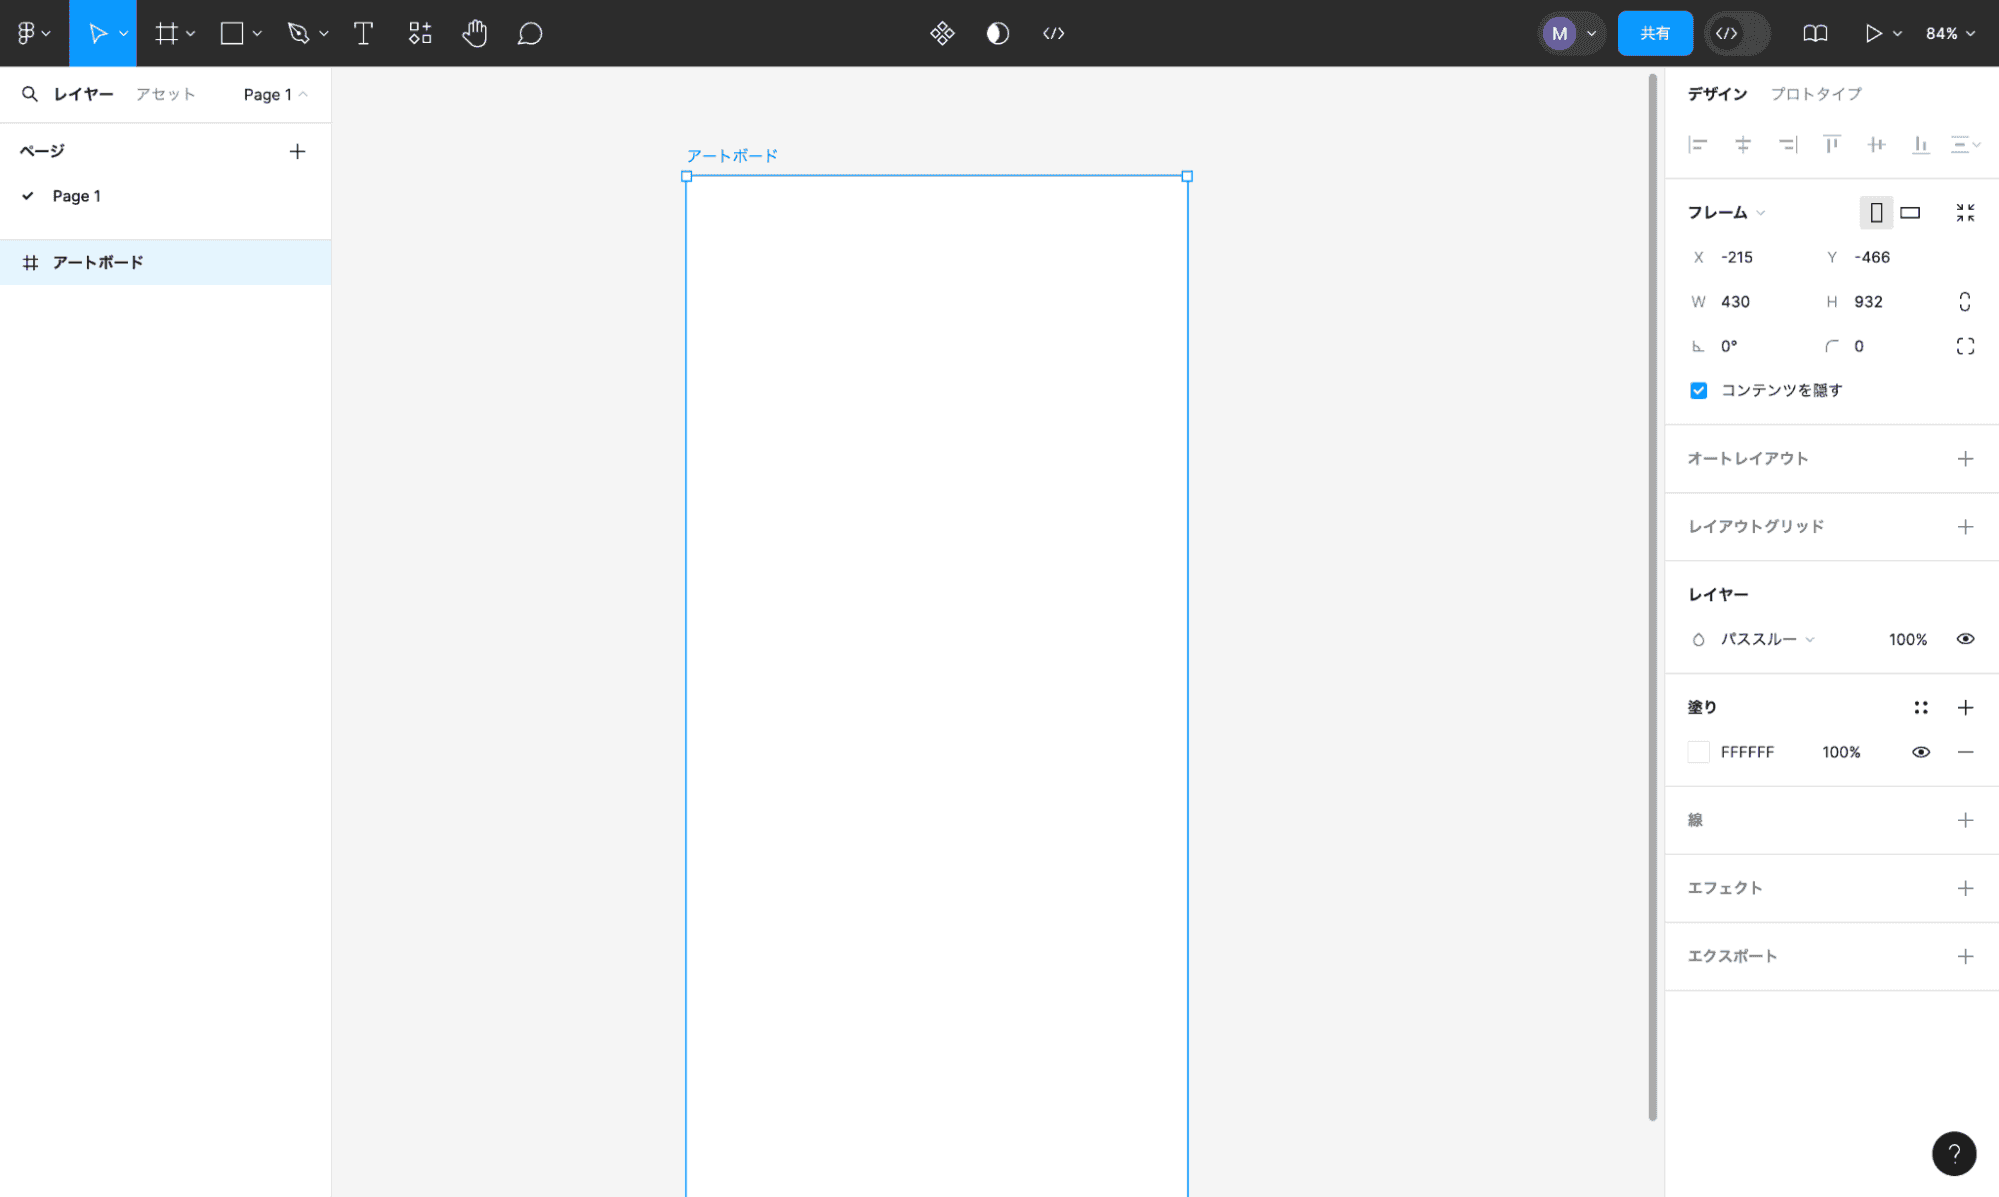Click the FFFFFF fill color swatch
The height and width of the screenshot is (1197, 1999).
pyautogui.click(x=1698, y=752)
